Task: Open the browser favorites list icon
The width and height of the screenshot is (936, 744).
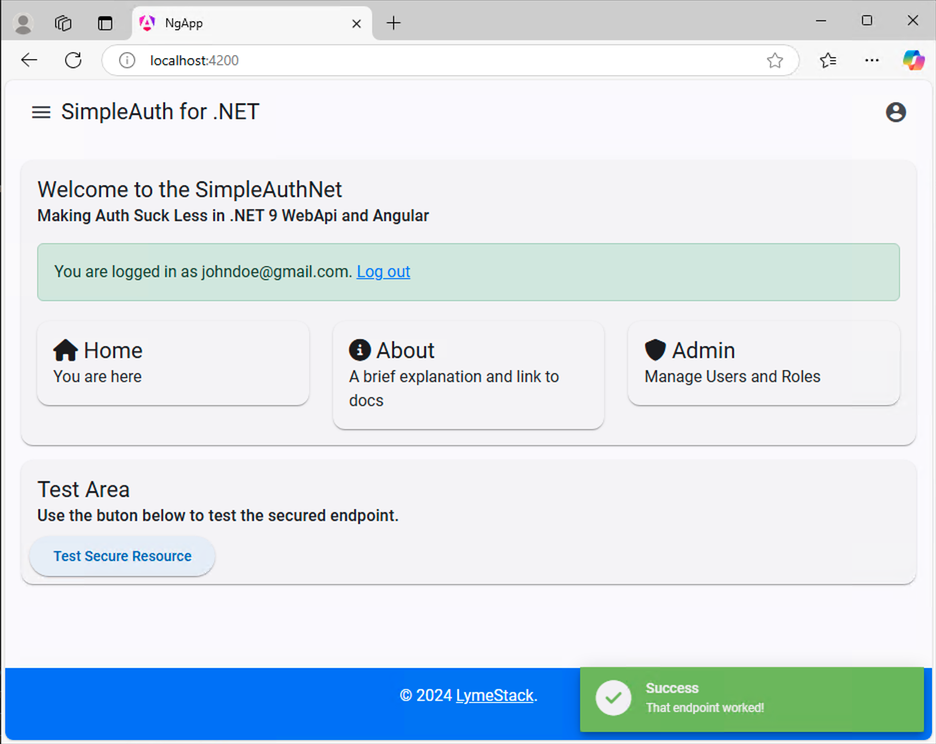Action: click(828, 60)
